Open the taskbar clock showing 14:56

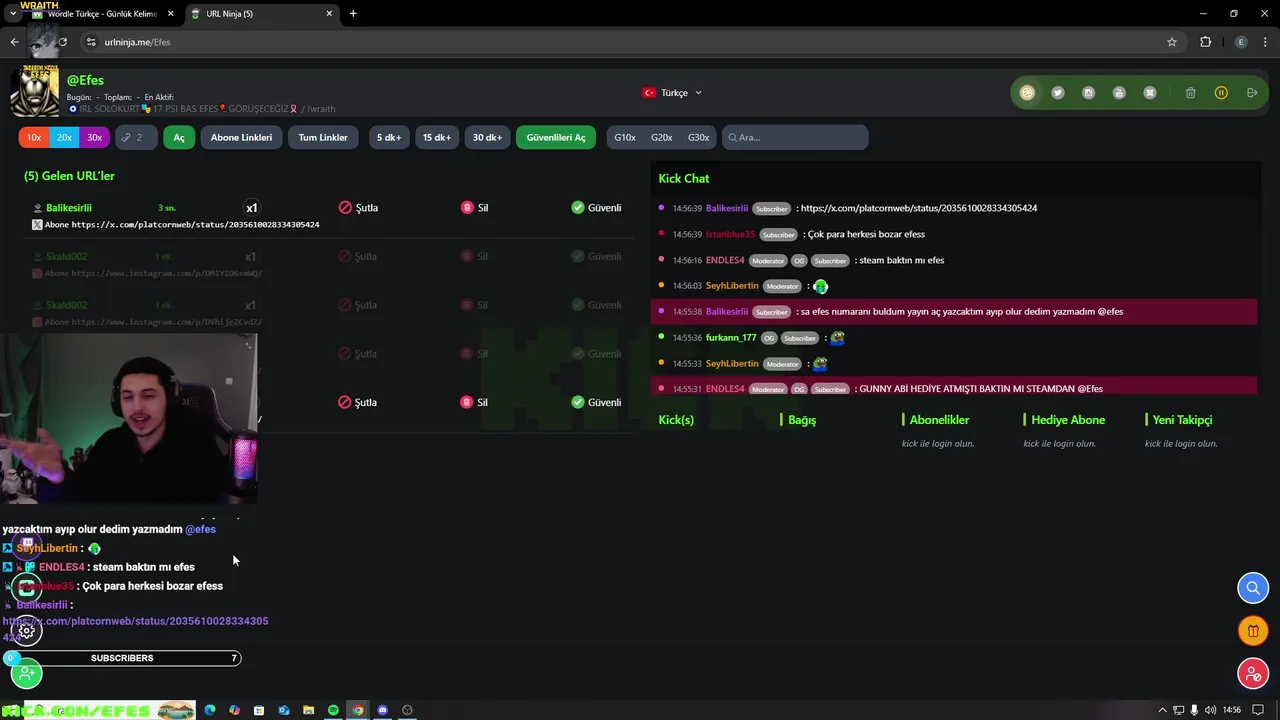pyautogui.click(x=1232, y=710)
